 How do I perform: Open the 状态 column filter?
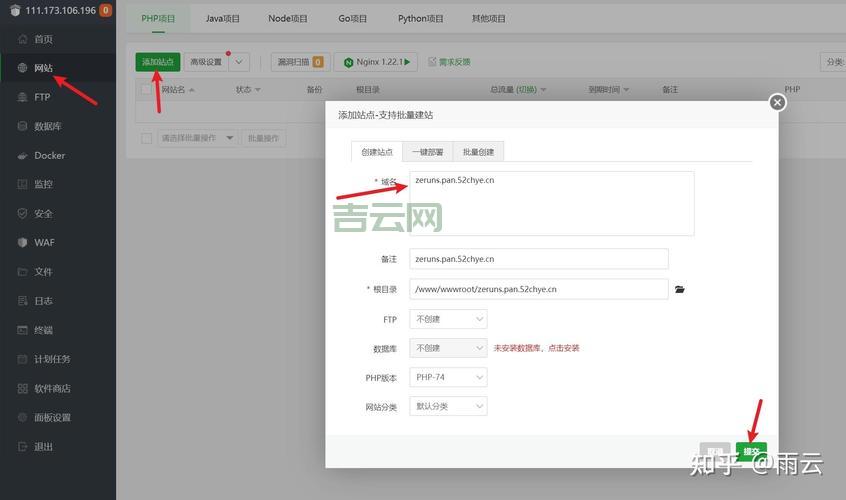pyautogui.click(x=248, y=90)
